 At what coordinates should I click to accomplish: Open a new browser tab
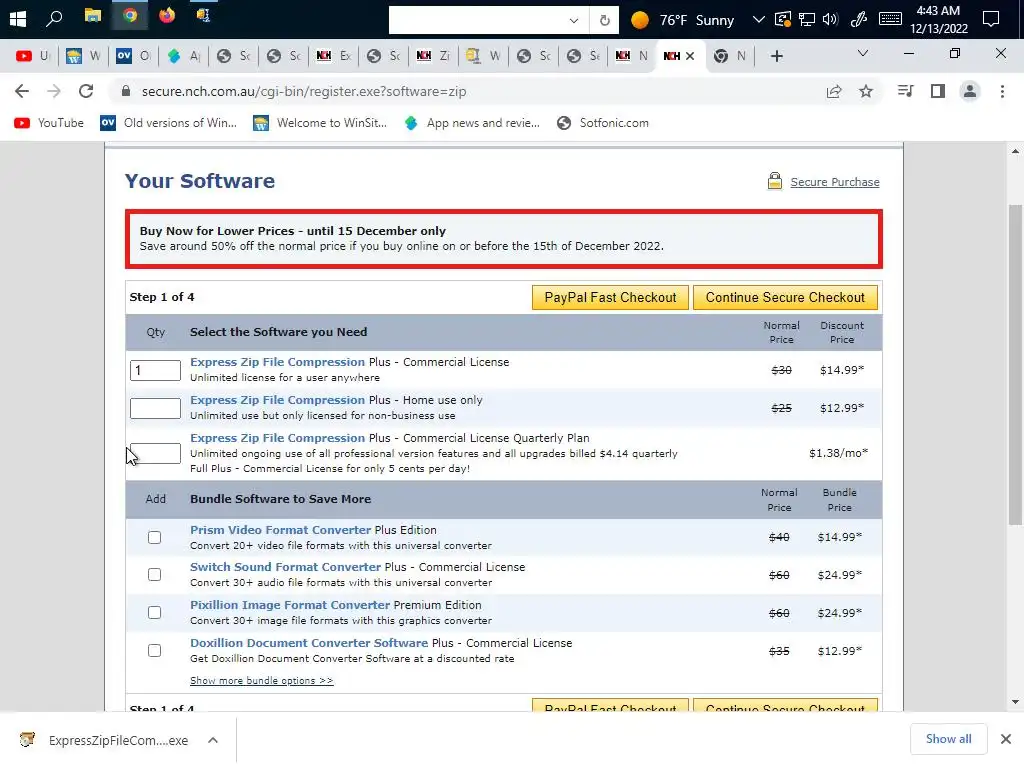(x=776, y=56)
